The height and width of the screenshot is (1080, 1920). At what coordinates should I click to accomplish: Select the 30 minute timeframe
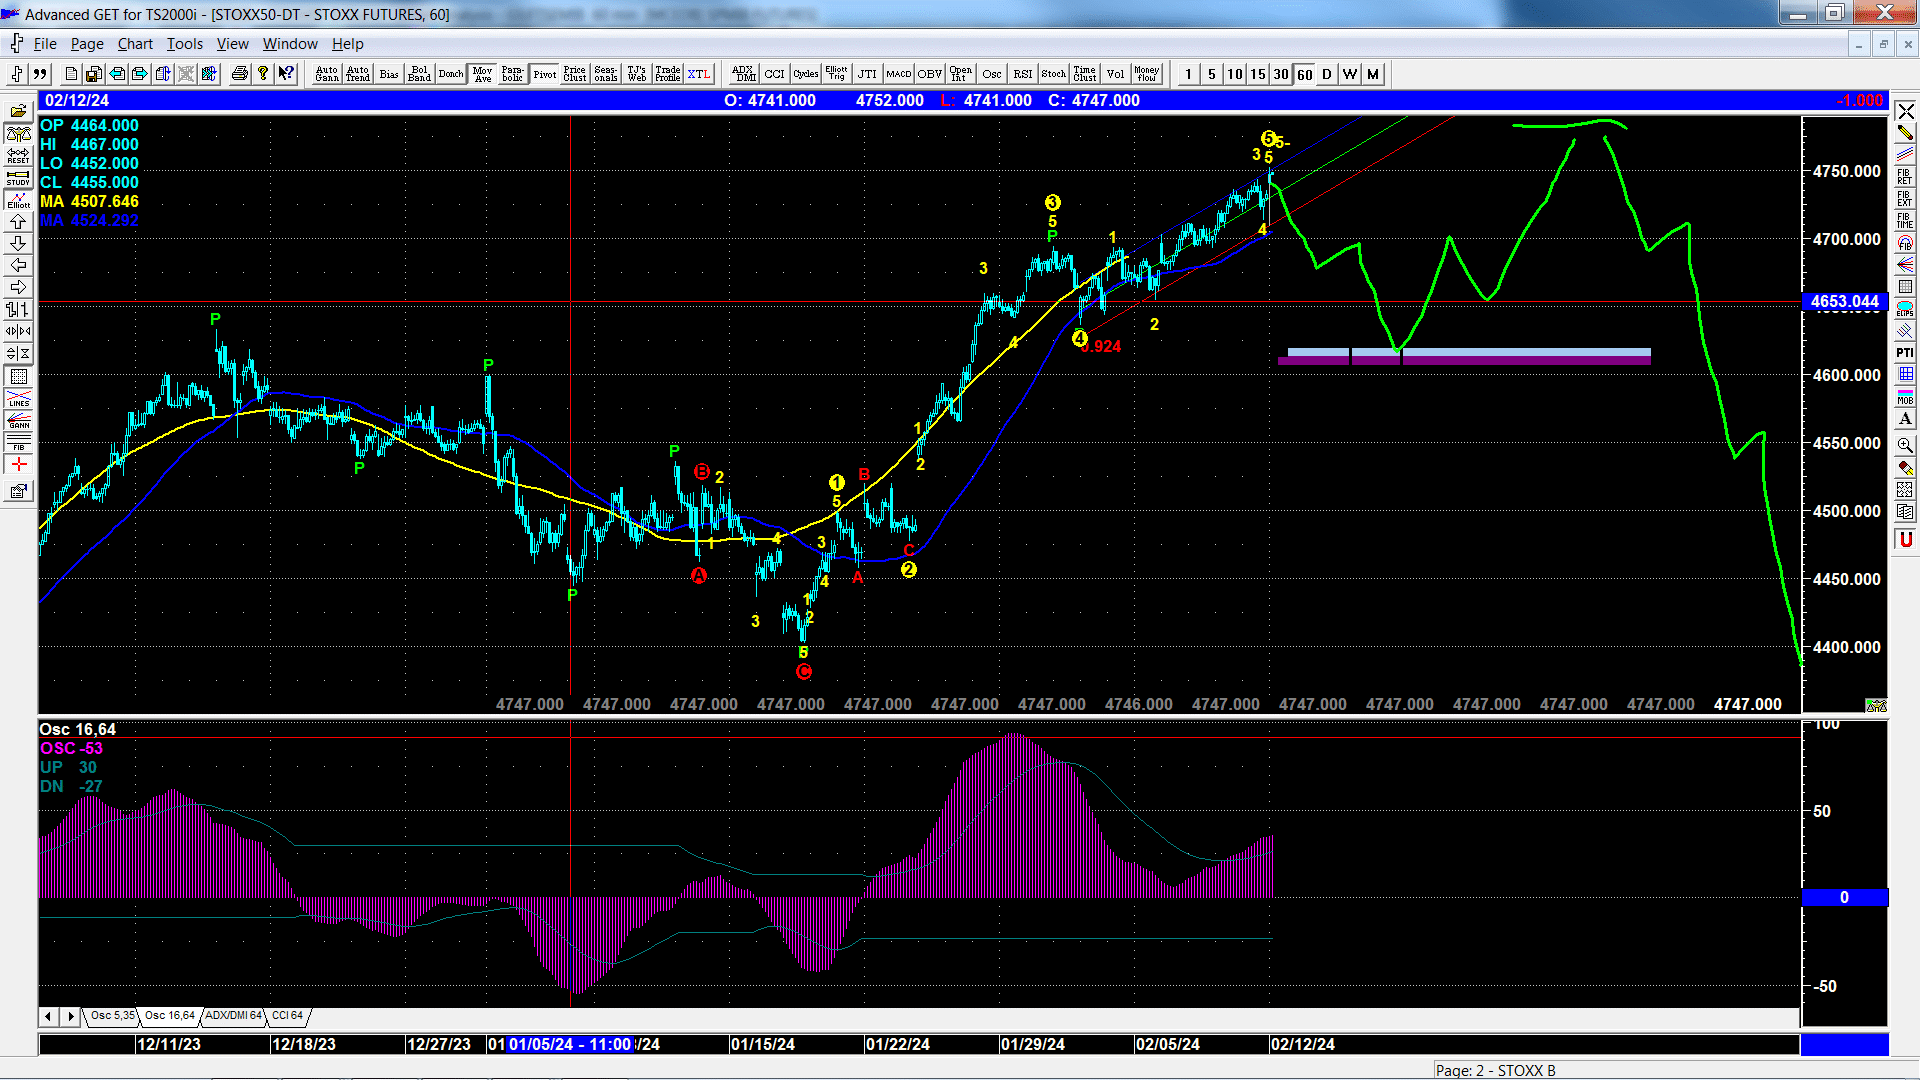(x=1281, y=74)
